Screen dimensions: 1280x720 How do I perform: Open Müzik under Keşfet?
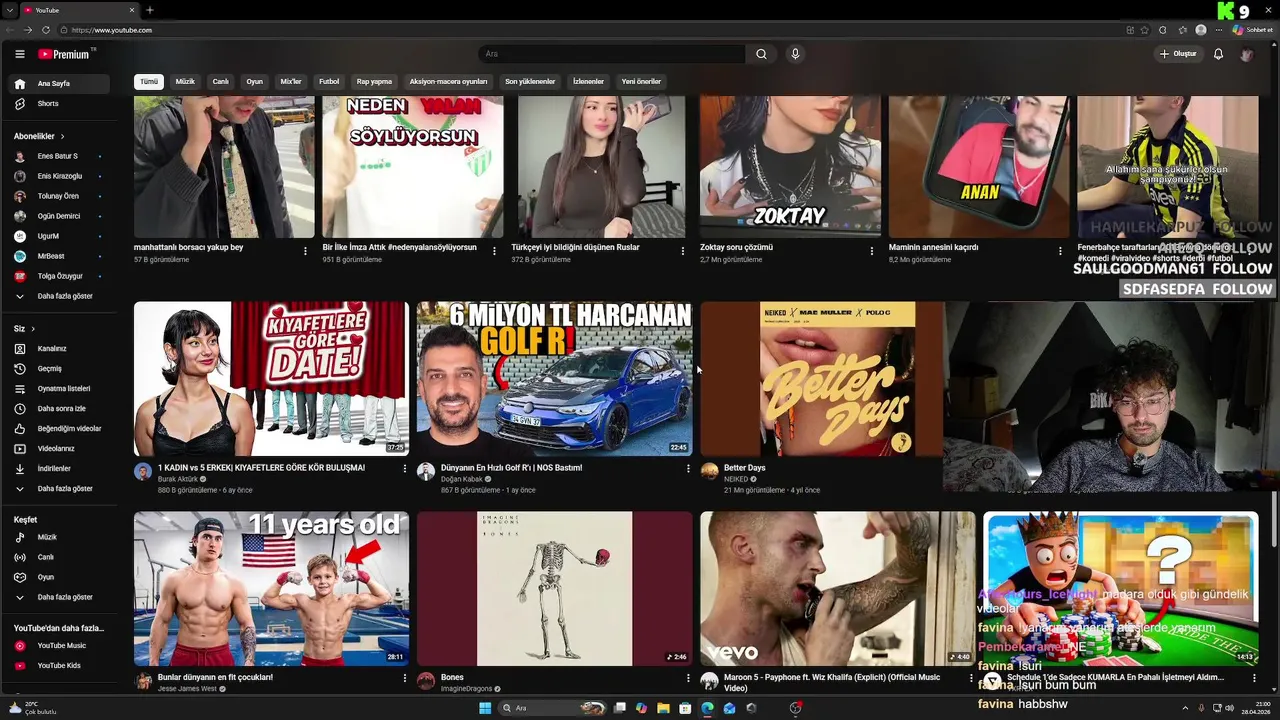[x=60, y=537]
